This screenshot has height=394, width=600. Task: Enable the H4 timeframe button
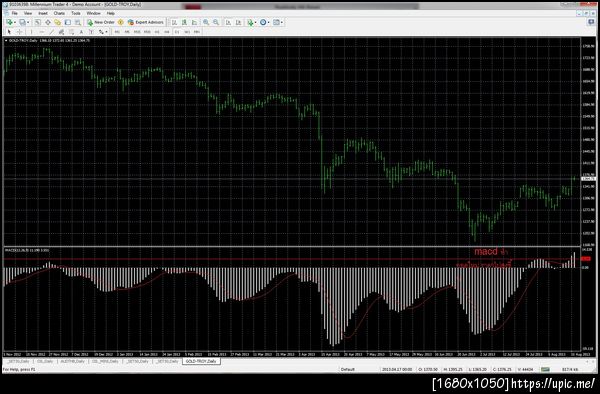167,32
